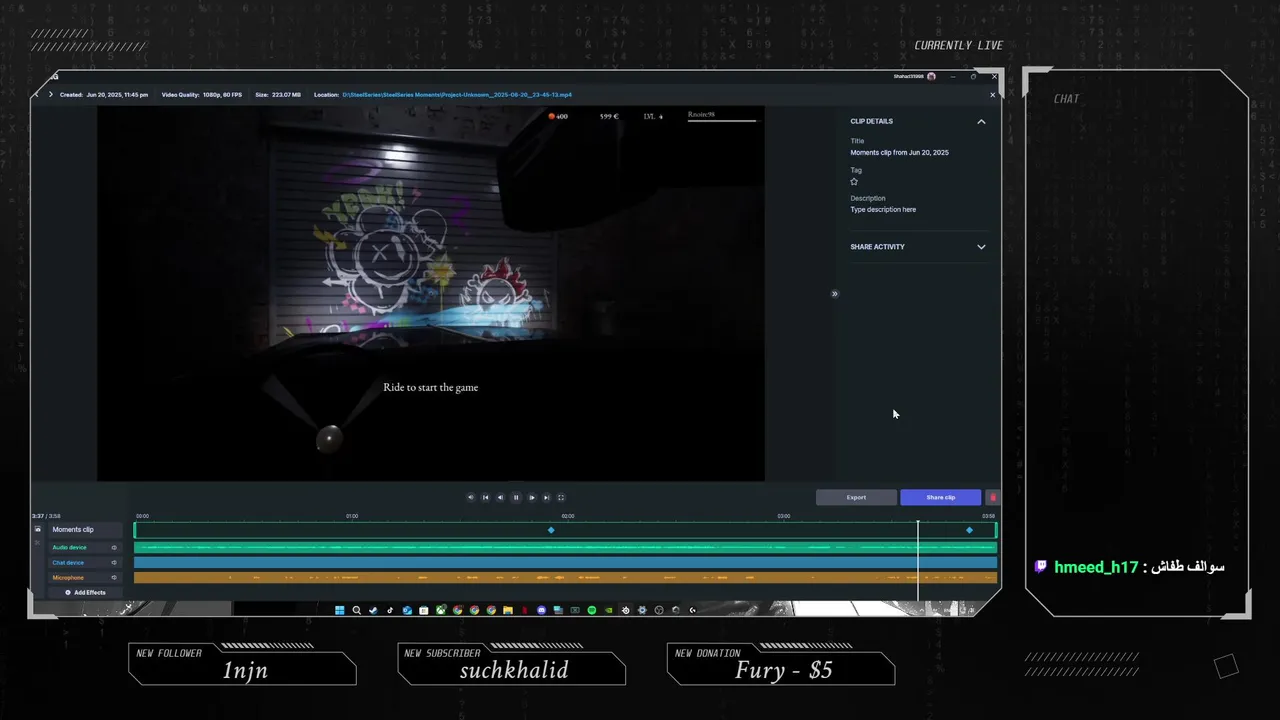Open Microsoft Store from the taskbar
The height and width of the screenshot is (720, 1280).
tap(424, 610)
